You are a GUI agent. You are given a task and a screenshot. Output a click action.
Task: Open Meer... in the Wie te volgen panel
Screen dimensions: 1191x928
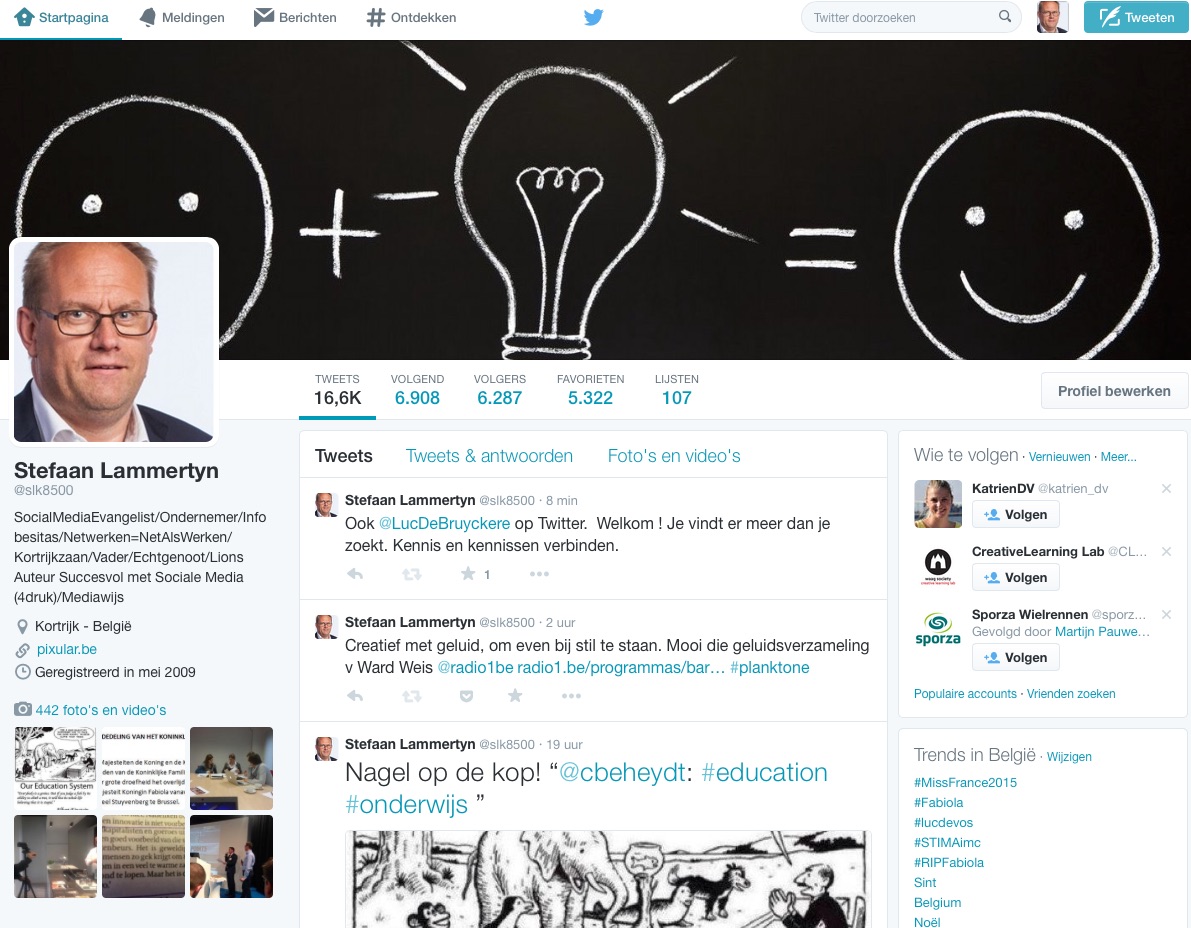(1118, 456)
